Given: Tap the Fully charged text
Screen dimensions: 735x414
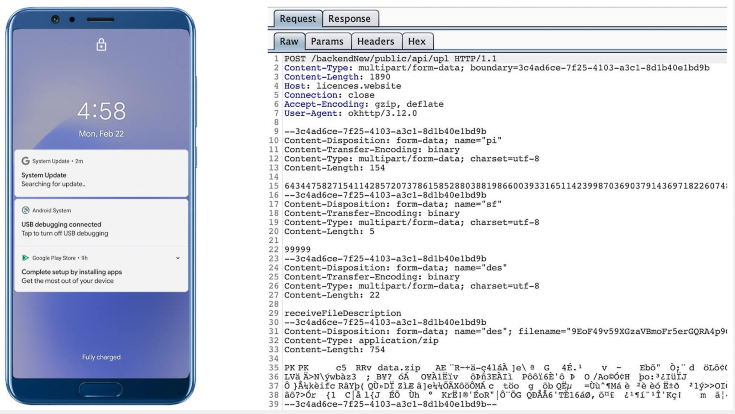Looking at the screenshot, I should (101, 357).
